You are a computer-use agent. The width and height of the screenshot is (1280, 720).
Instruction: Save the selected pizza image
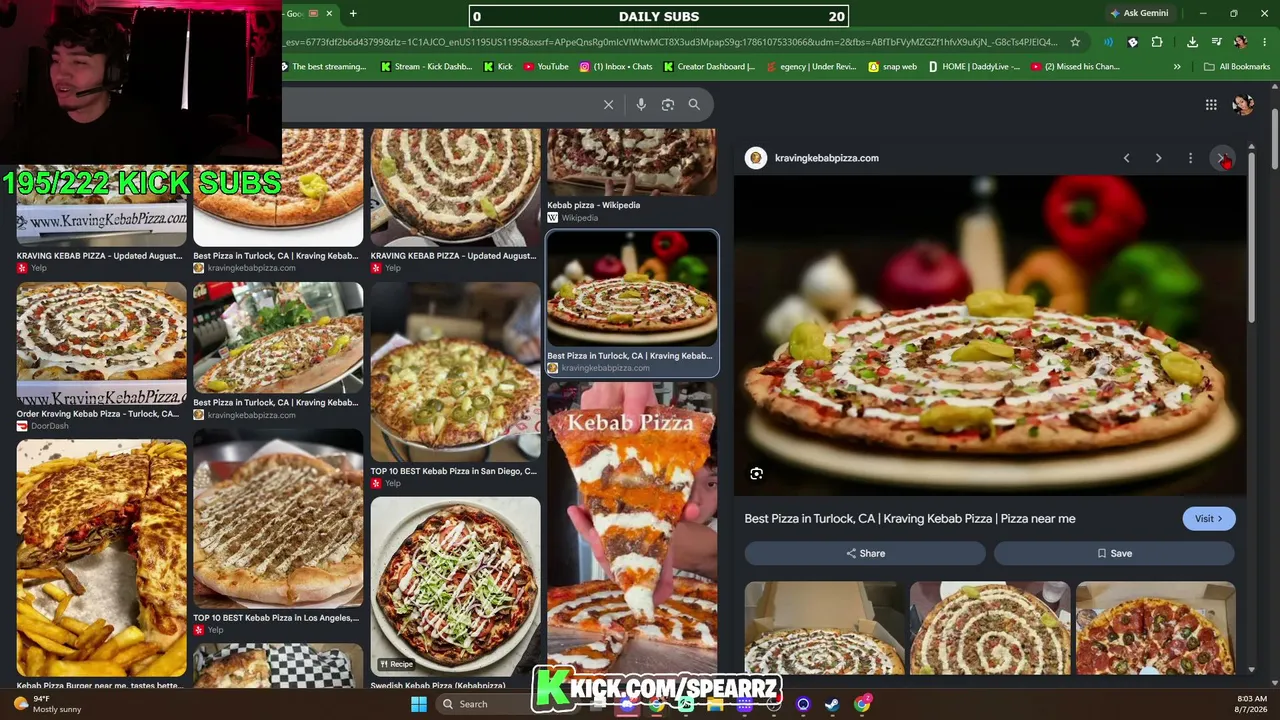1114,553
